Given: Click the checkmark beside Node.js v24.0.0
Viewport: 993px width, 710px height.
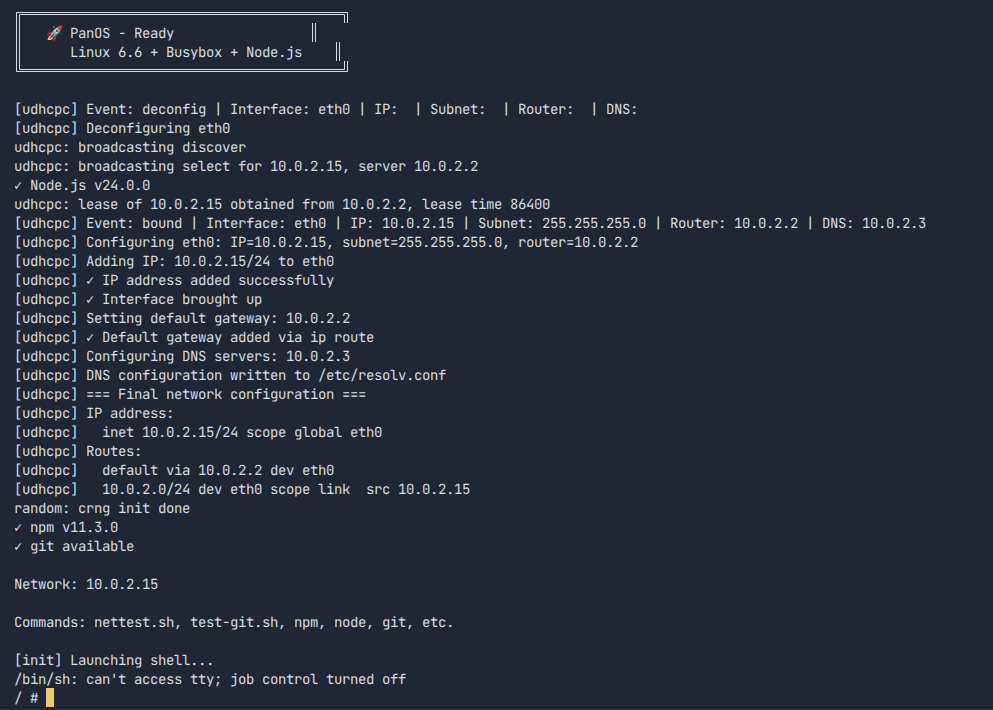Looking at the screenshot, I should [x=19, y=185].
